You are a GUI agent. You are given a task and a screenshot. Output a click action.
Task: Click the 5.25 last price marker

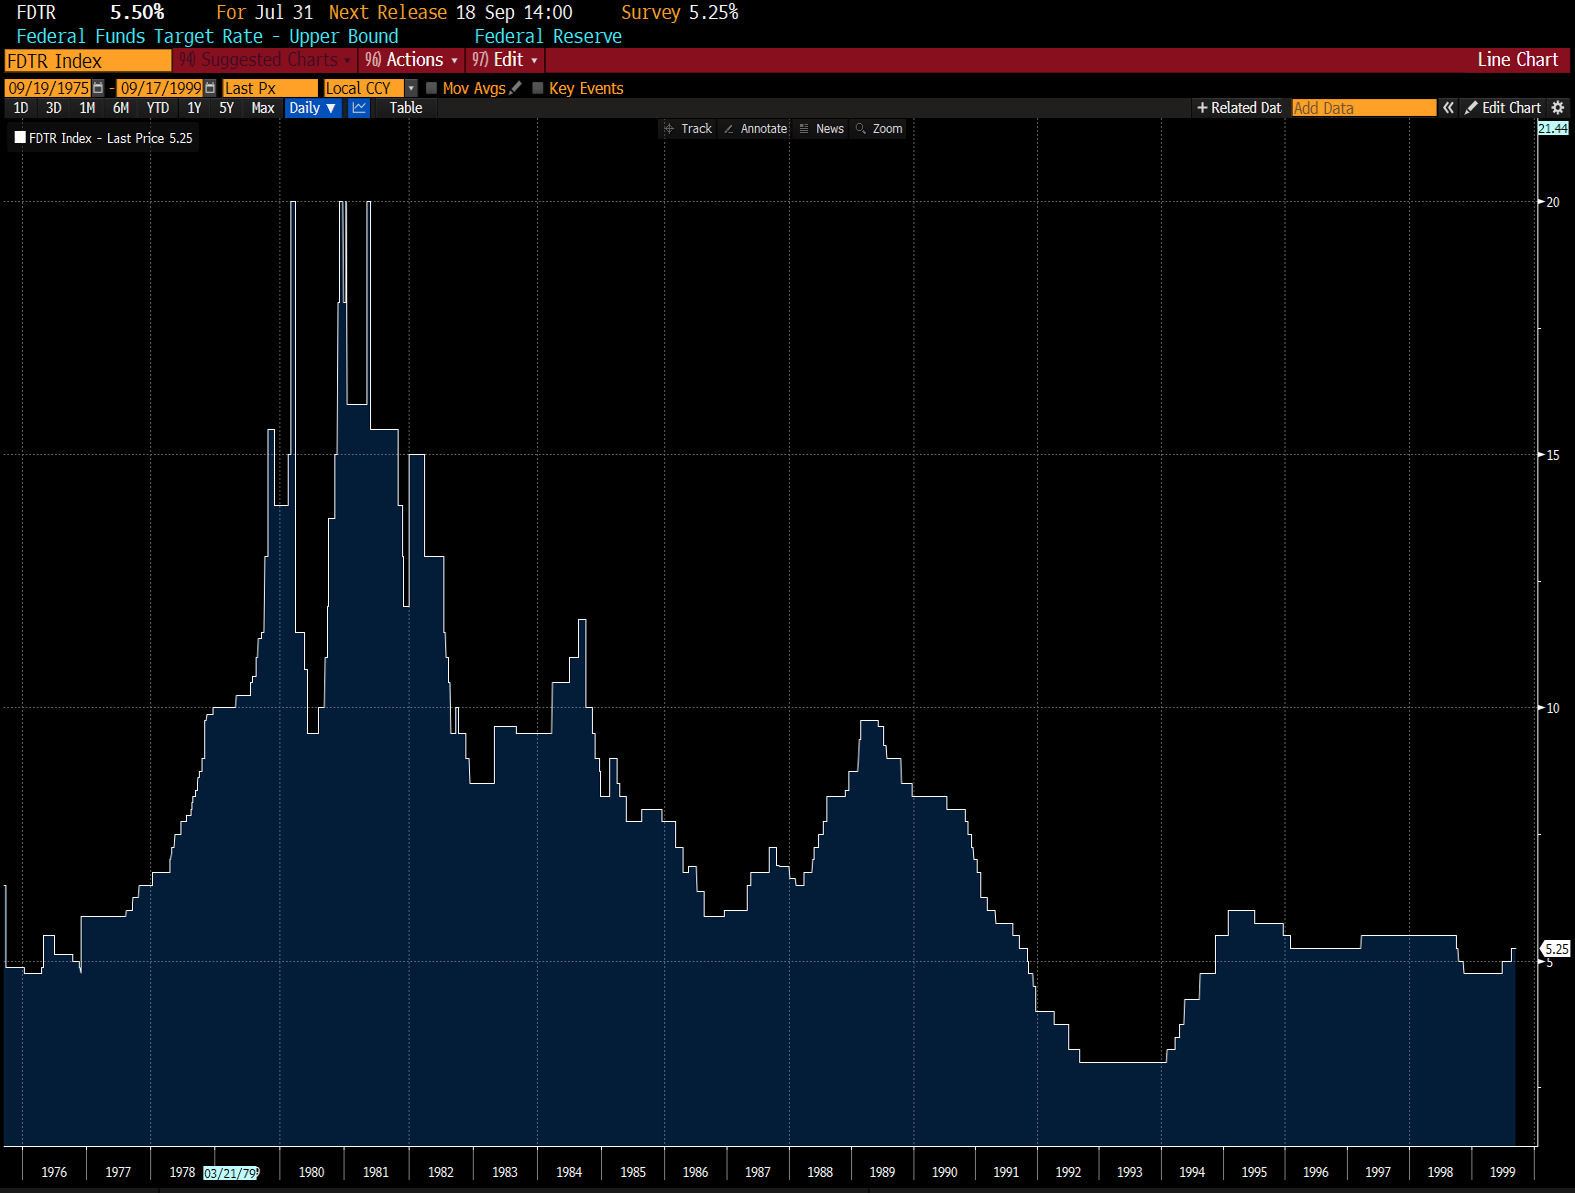1556,949
